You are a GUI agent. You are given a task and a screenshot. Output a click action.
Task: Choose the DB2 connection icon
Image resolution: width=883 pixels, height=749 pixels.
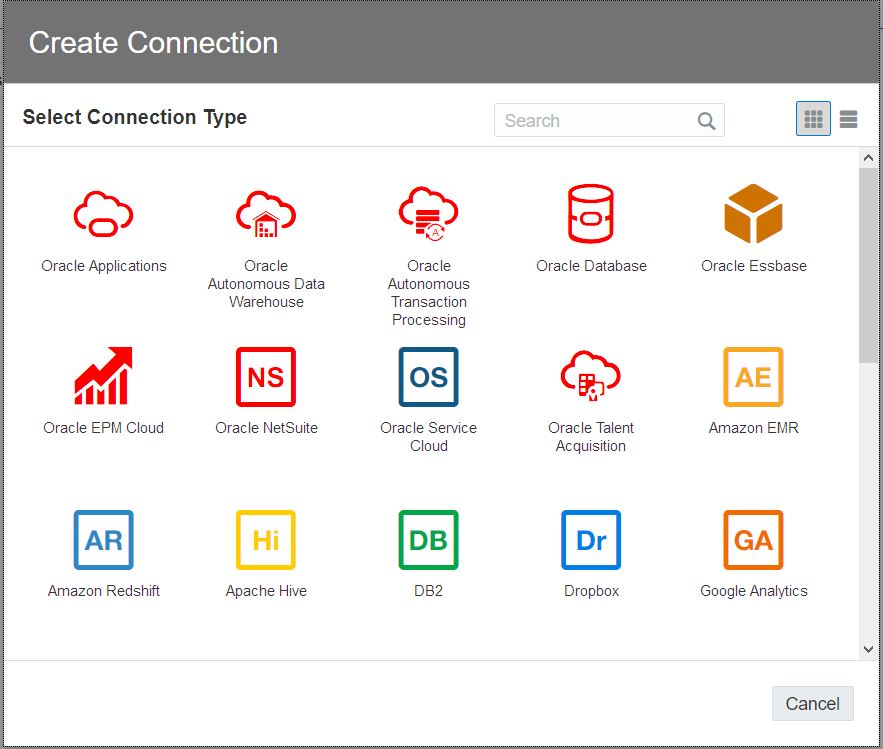tap(428, 540)
